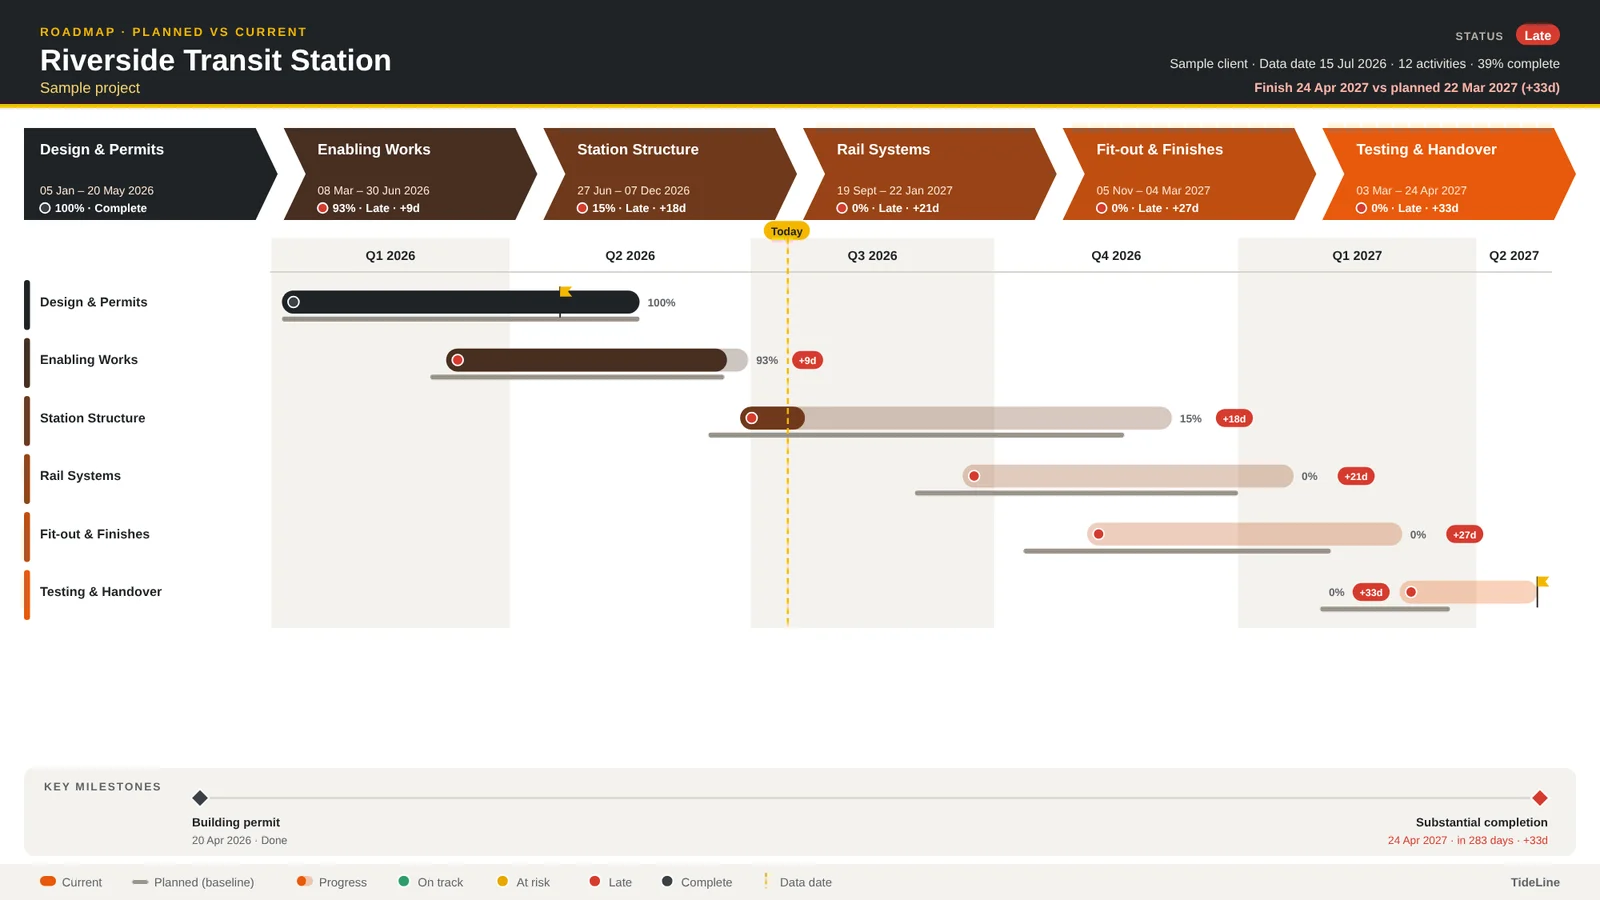Image resolution: width=1600 pixels, height=900 pixels.
Task: Click the 15% progress label for Station Structure
Action: pyautogui.click(x=1190, y=418)
